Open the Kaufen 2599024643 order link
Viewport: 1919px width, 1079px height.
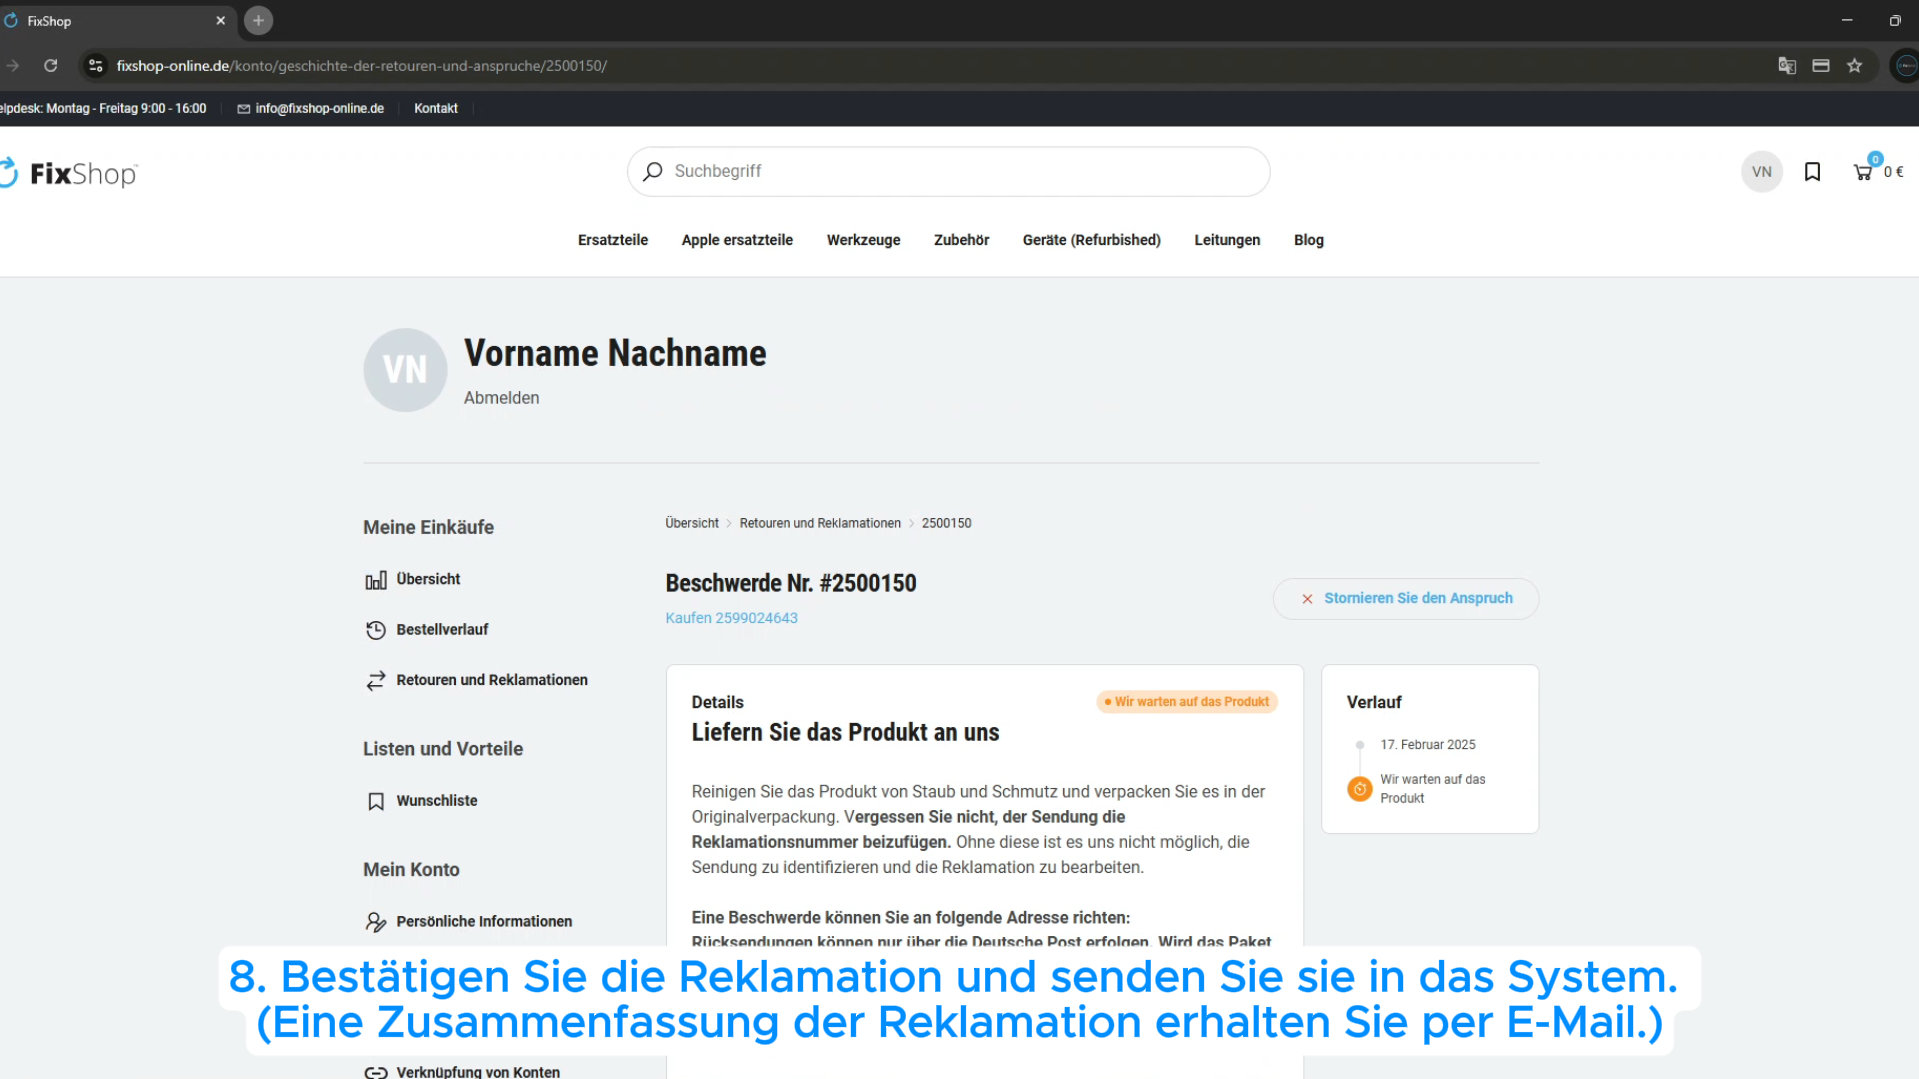click(x=731, y=618)
